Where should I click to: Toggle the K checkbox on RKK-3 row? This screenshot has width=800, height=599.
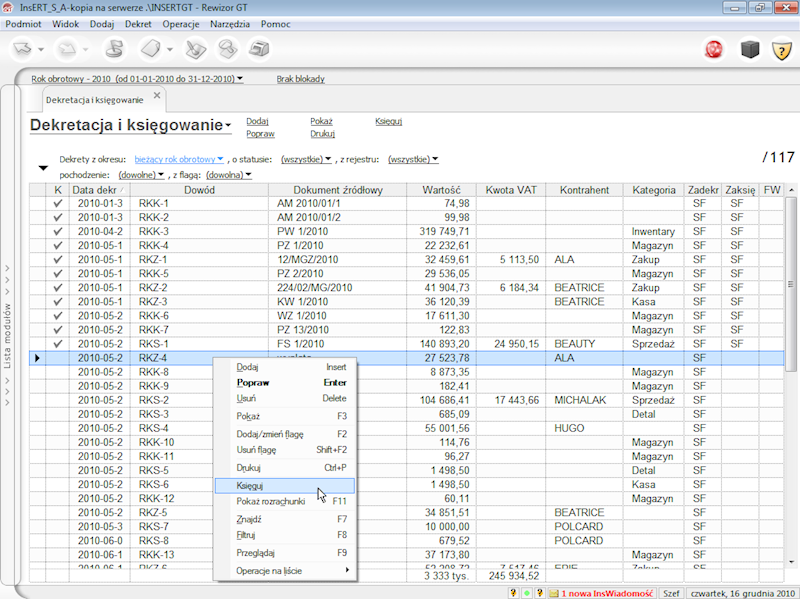pos(57,231)
